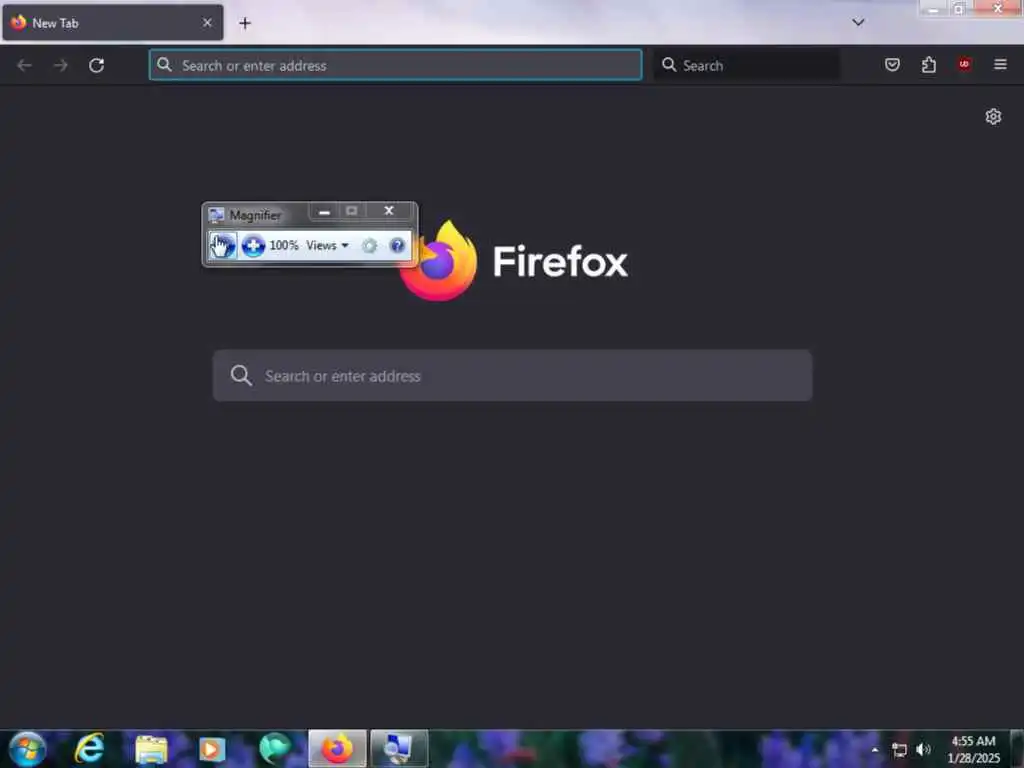
Task: Open the Windows Start menu orb
Action: 27,748
